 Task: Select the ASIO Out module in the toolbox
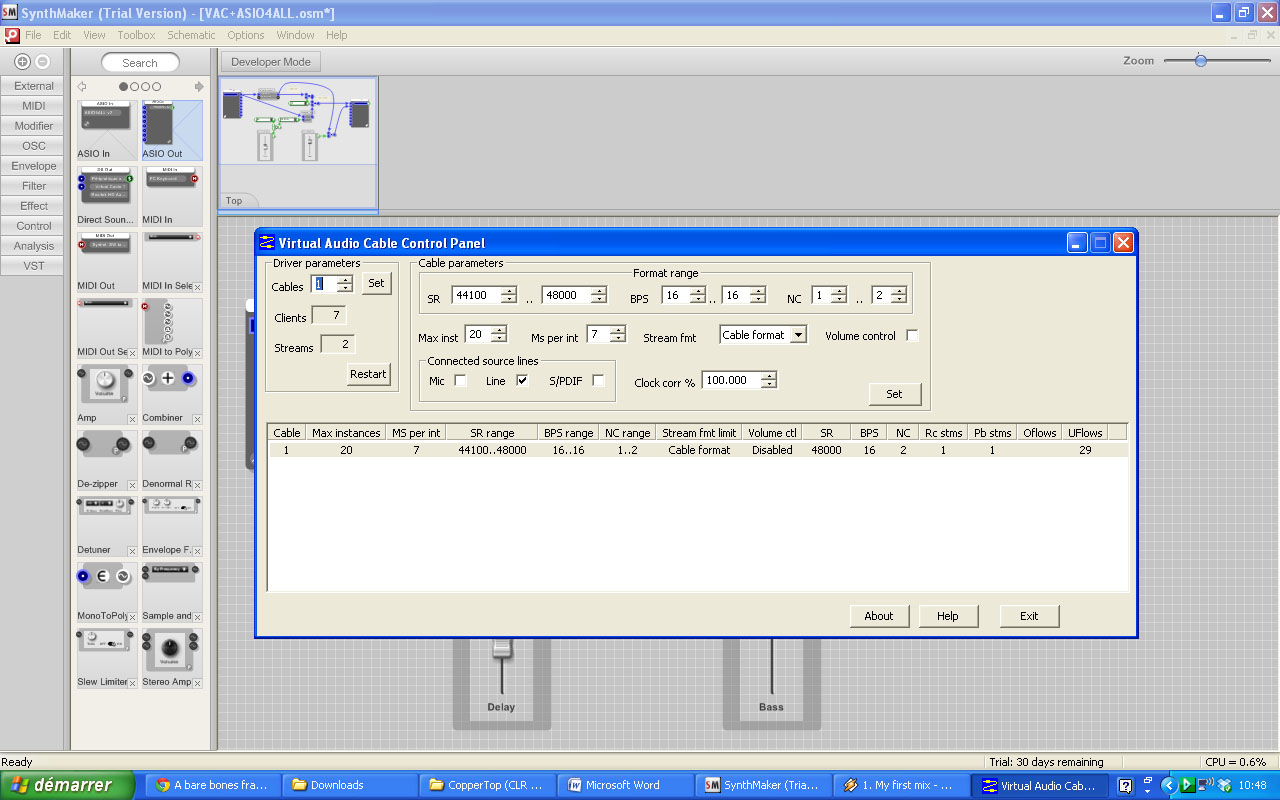click(172, 130)
